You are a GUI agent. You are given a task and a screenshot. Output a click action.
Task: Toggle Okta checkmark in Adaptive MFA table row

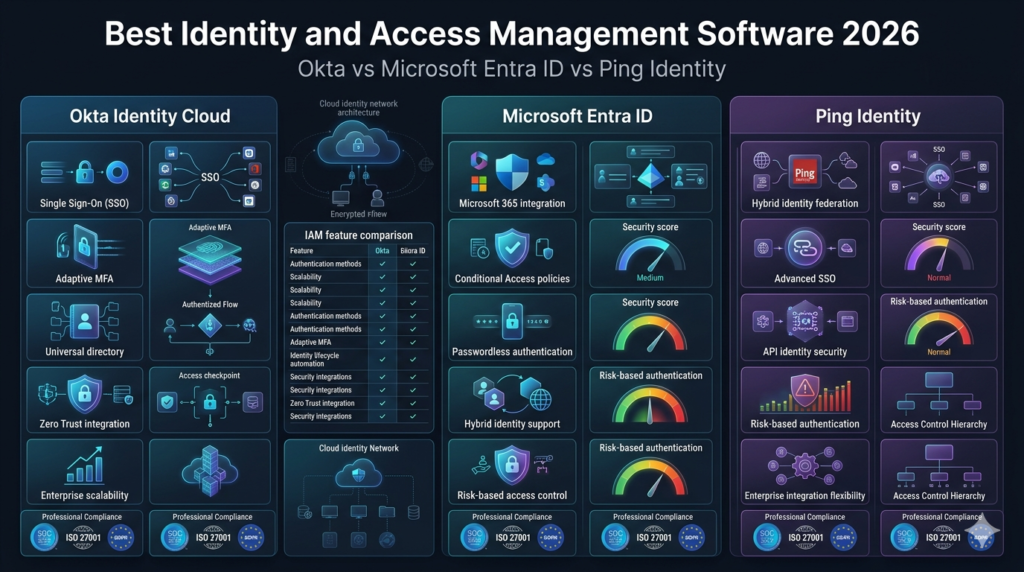pyautogui.click(x=382, y=342)
